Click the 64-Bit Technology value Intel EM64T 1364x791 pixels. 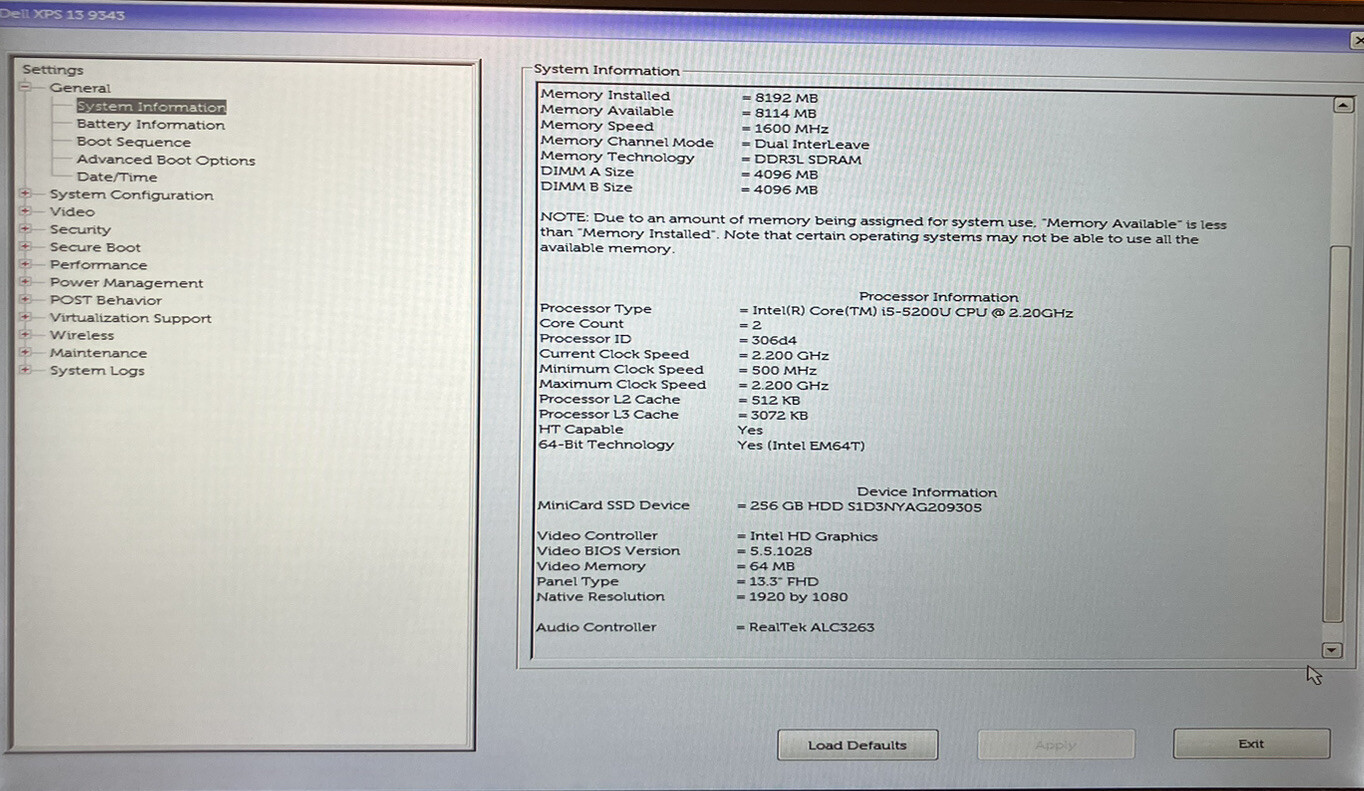click(x=801, y=446)
